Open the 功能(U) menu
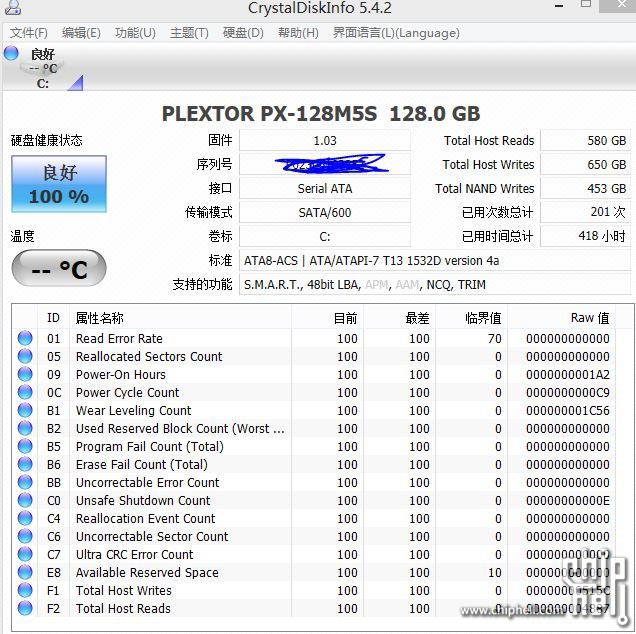The image size is (636, 634). click(135, 33)
